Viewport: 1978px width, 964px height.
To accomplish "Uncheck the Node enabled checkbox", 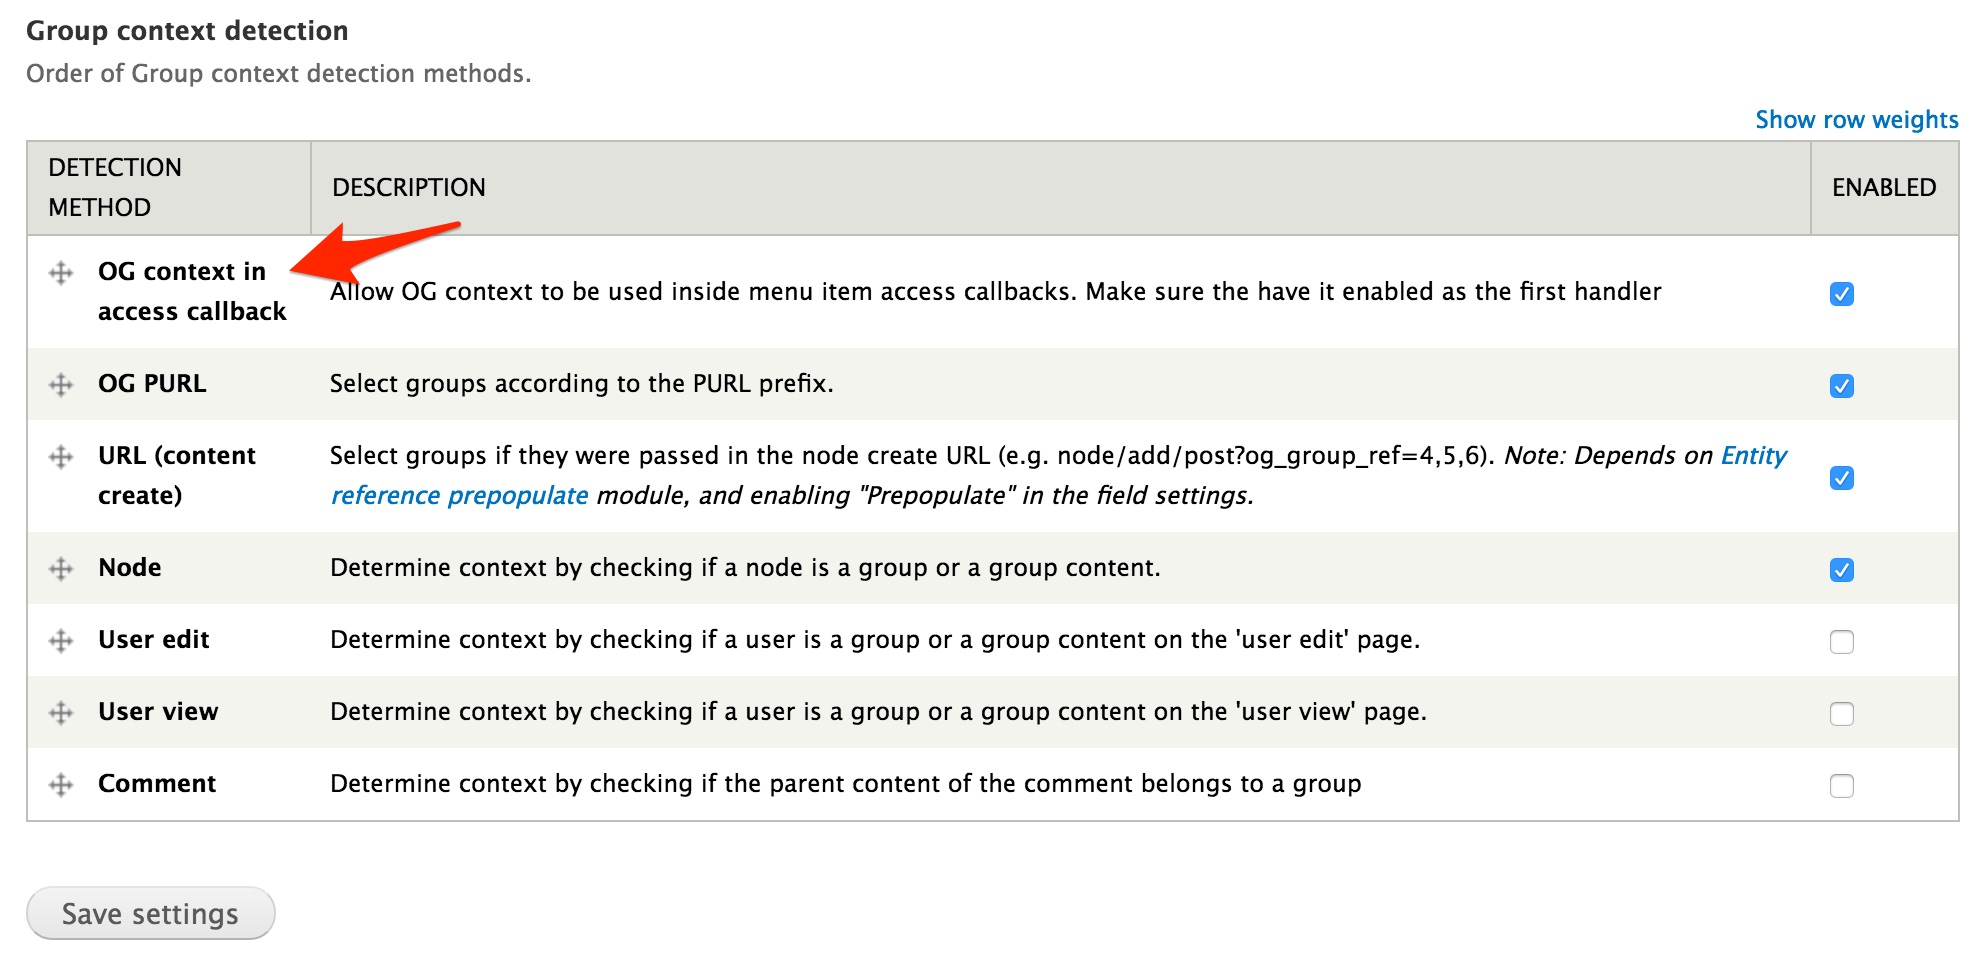I will pyautogui.click(x=1841, y=570).
